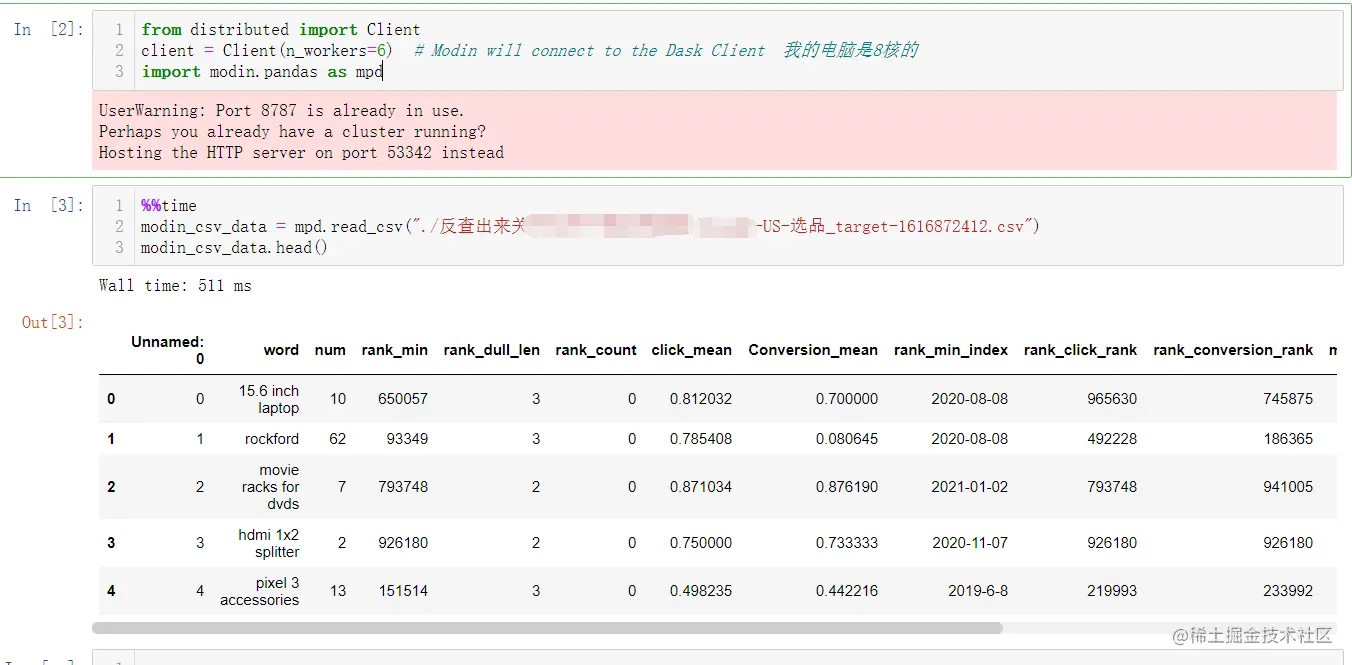This screenshot has height=665, width=1352.
Task: Select the 'hdmi 1x2 splitter' cell
Action: click(x=268, y=543)
